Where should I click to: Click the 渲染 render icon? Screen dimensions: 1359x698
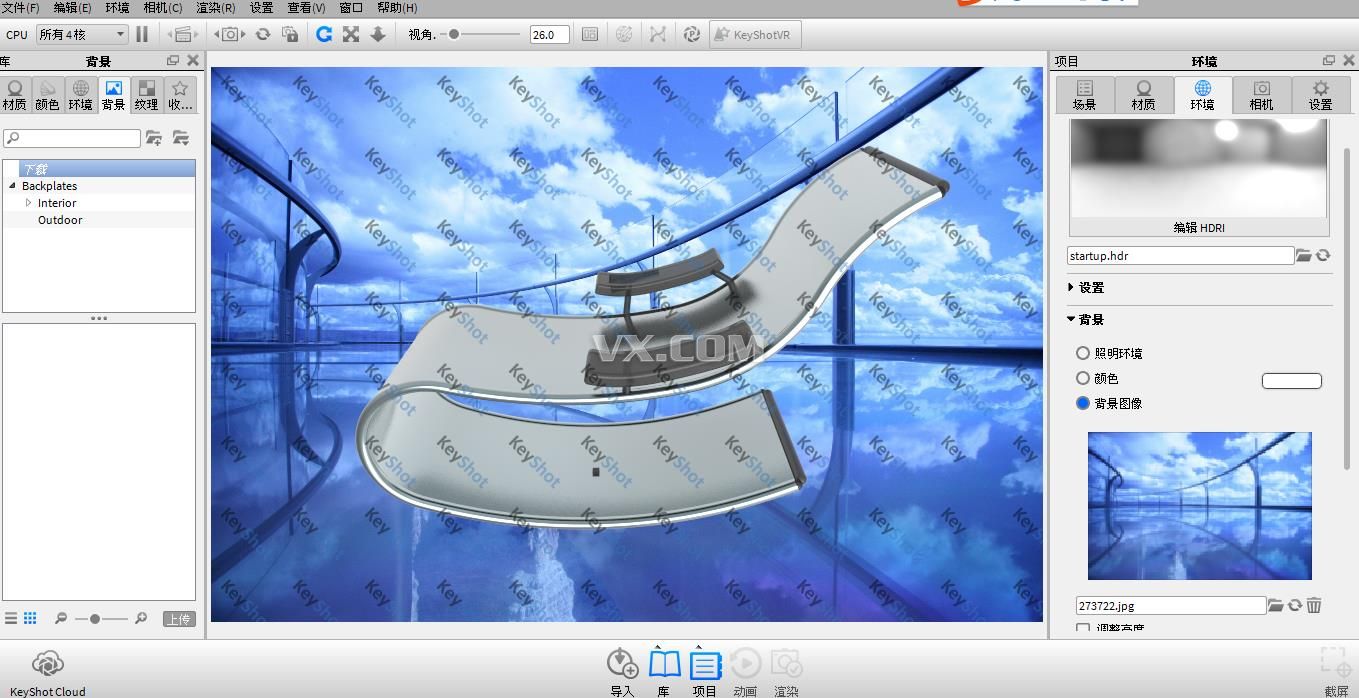coord(787,671)
